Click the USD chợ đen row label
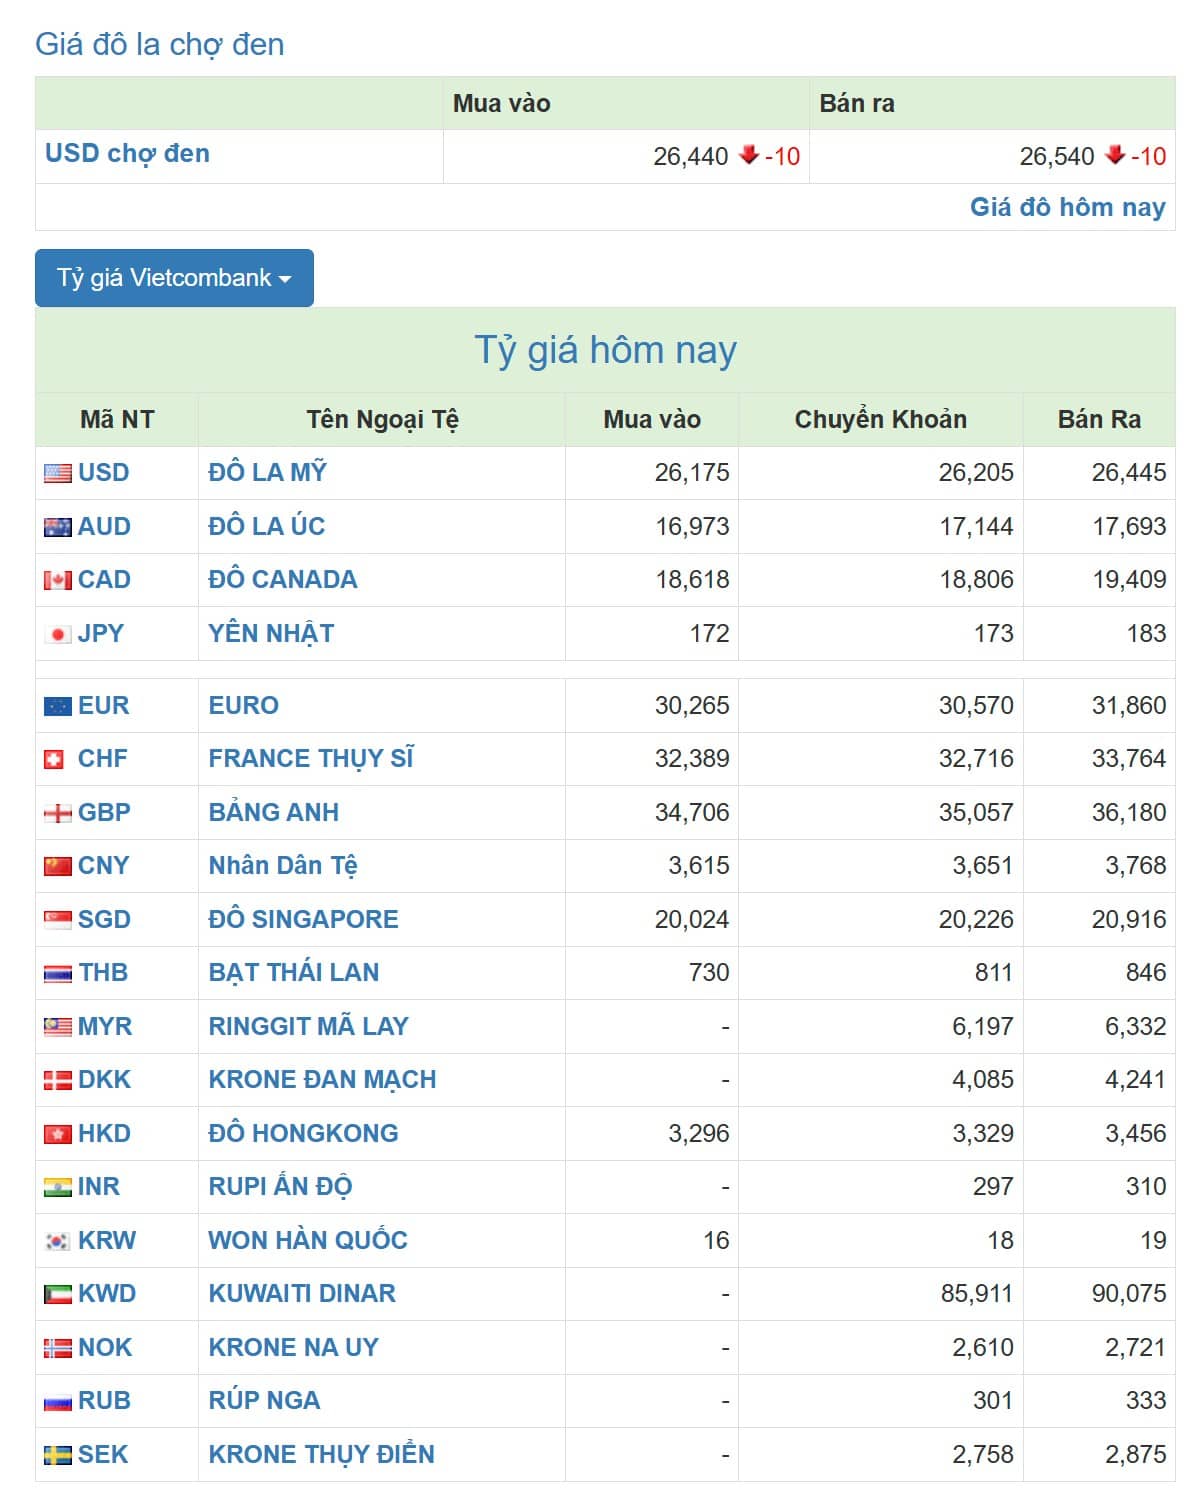 (x=127, y=153)
